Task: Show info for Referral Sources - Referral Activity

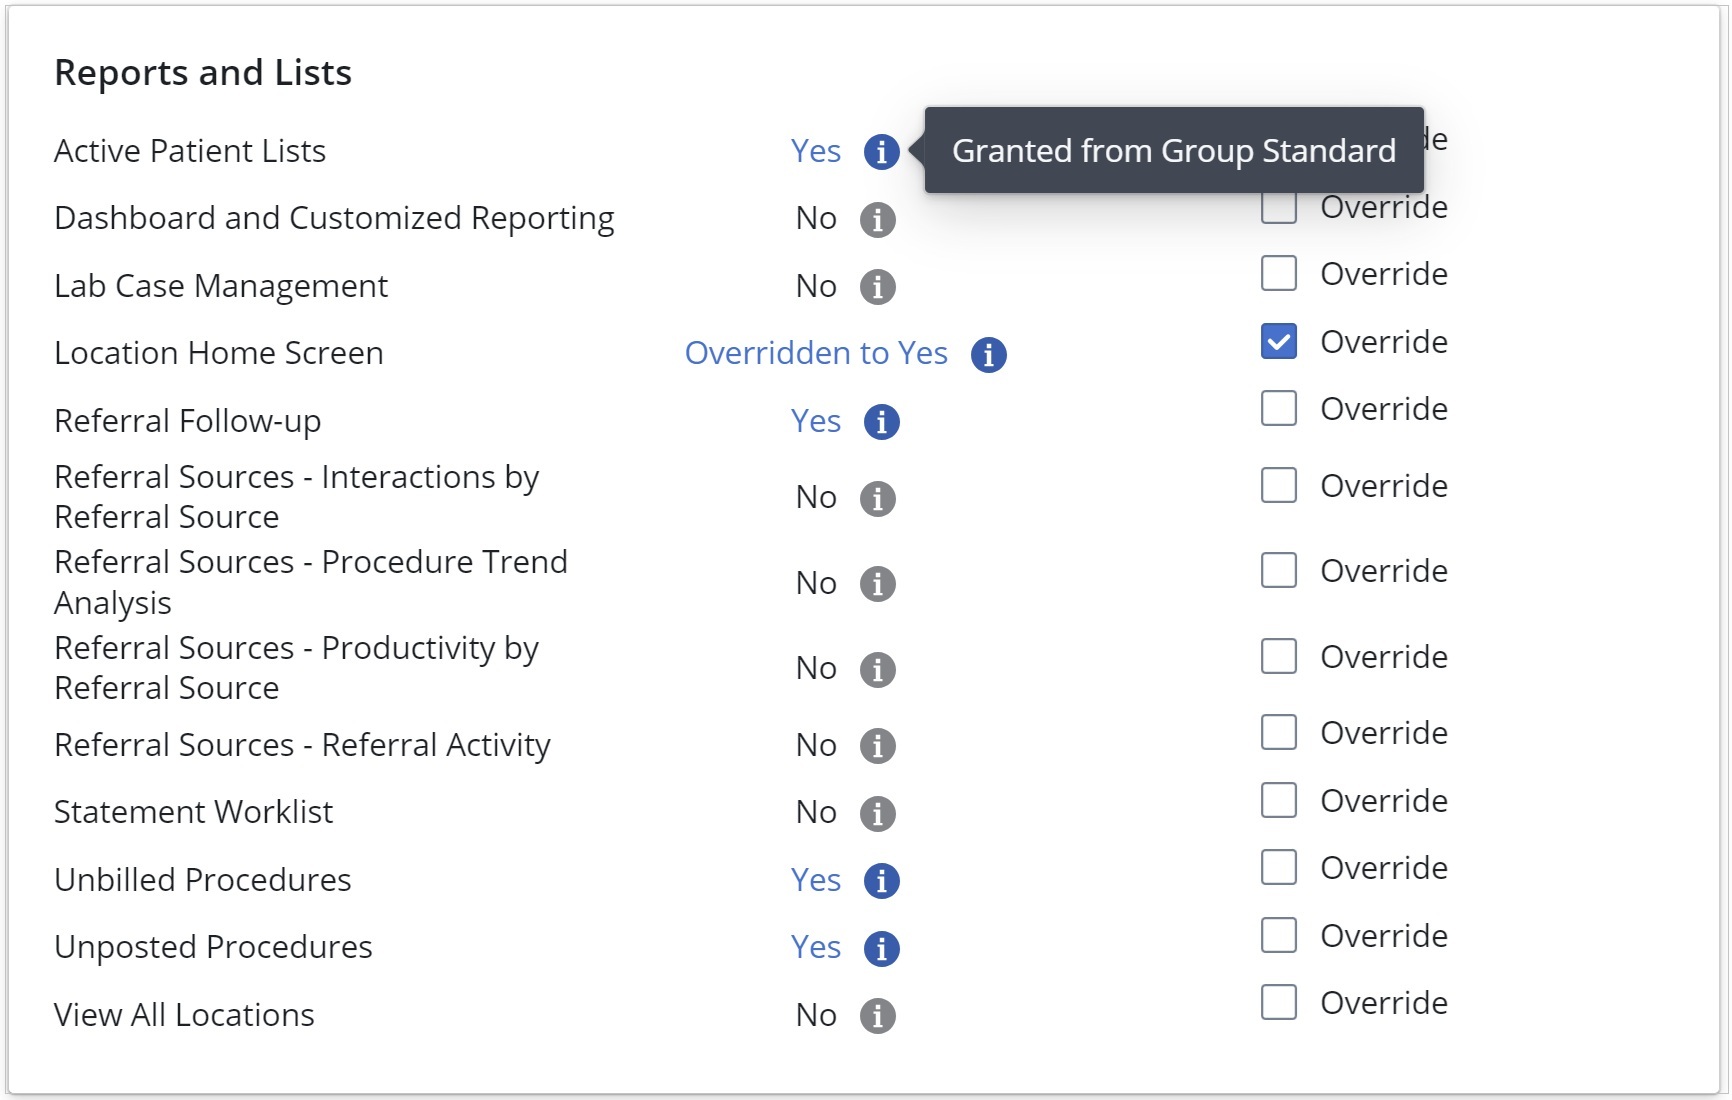Action: coord(878,746)
